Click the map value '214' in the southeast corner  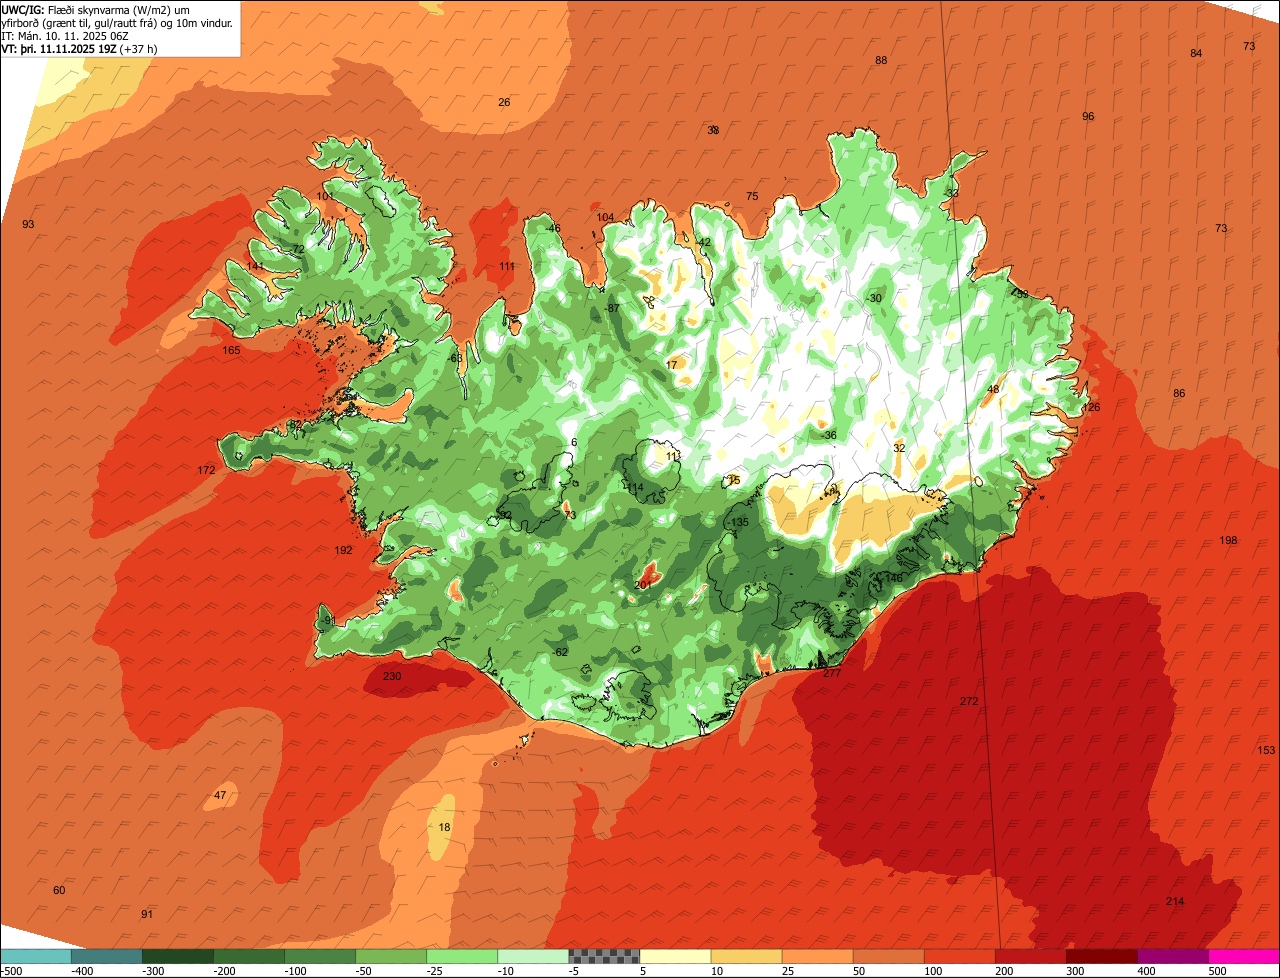(x=1175, y=901)
